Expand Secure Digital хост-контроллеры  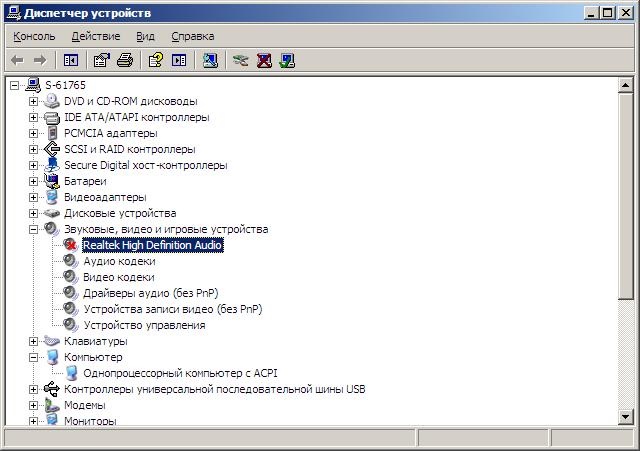(33, 165)
